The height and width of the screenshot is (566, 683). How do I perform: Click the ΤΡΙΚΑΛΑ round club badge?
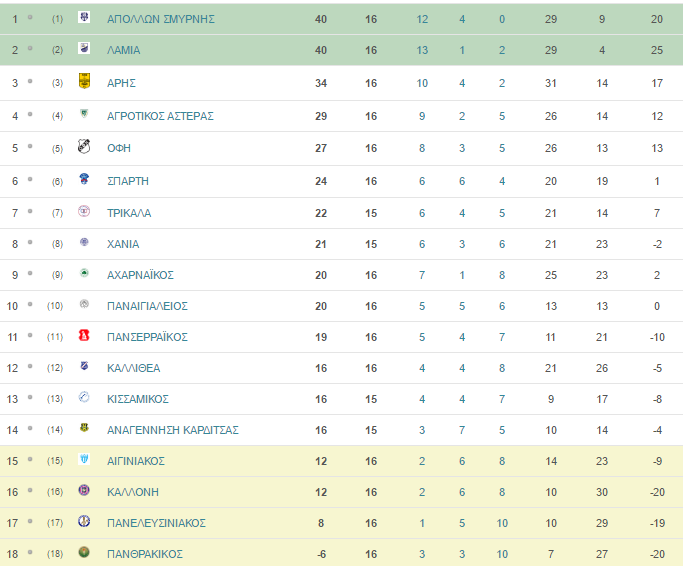pos(84,211)
